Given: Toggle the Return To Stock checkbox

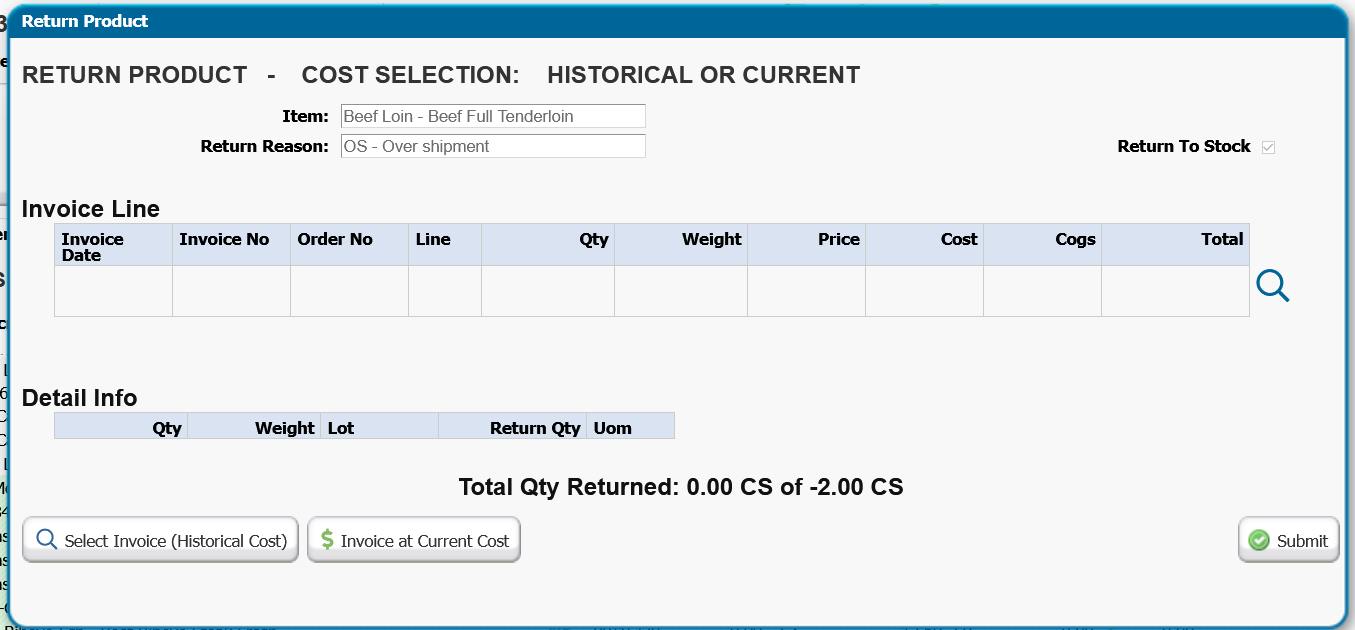Looking at the screenshot, I should point(1268,147).
